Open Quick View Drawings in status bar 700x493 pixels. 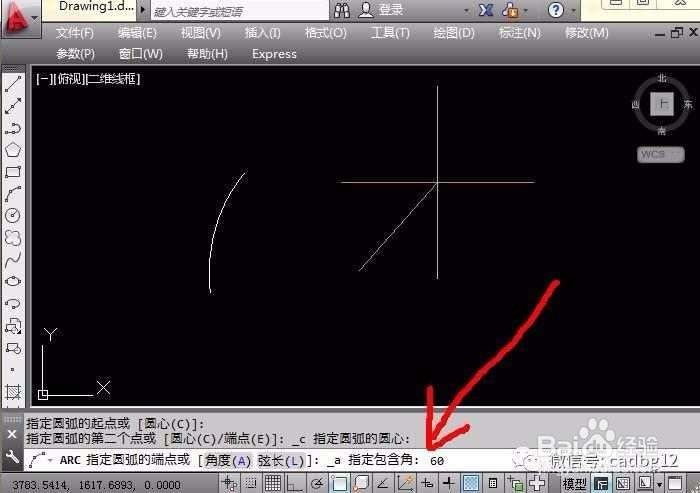point(623,484)
